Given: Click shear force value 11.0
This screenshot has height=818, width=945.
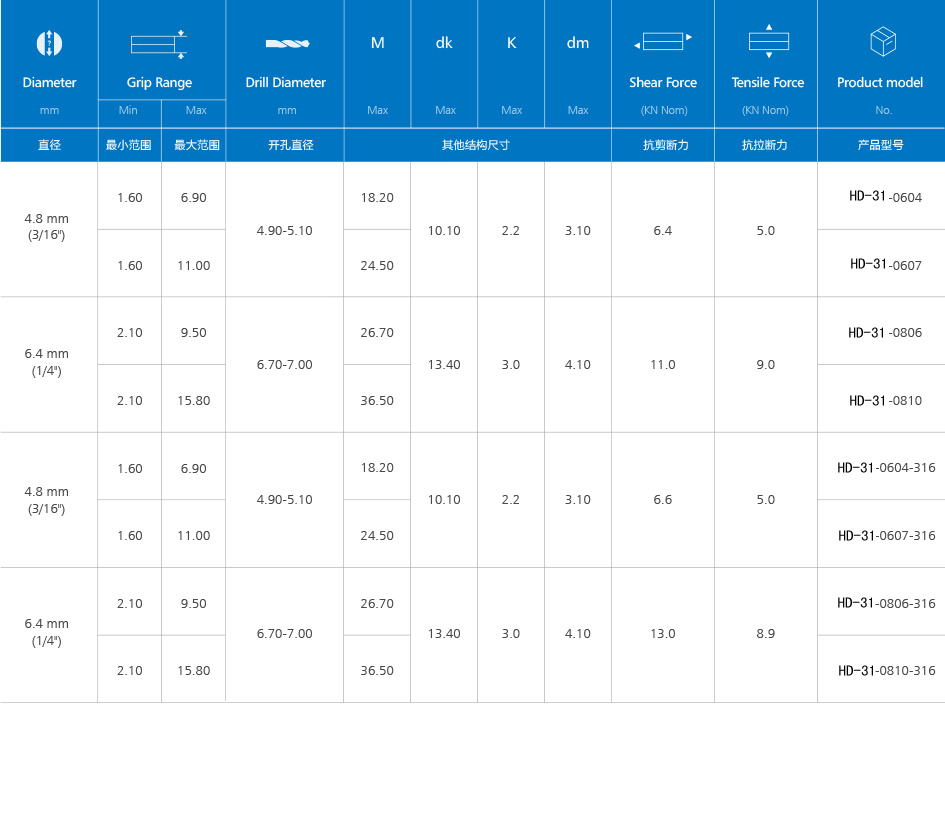Looking at the screenshot, I should coord(662,365).
